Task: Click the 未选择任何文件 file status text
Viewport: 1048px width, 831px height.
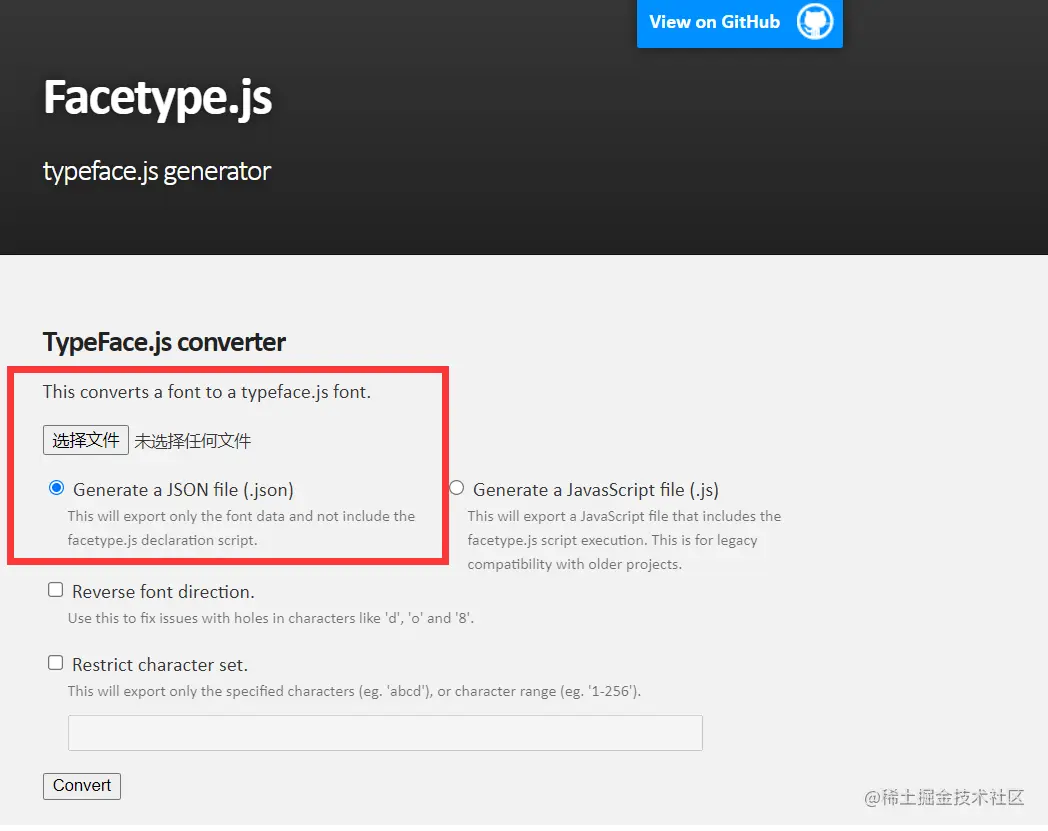Action: click(x=193, y=441)
